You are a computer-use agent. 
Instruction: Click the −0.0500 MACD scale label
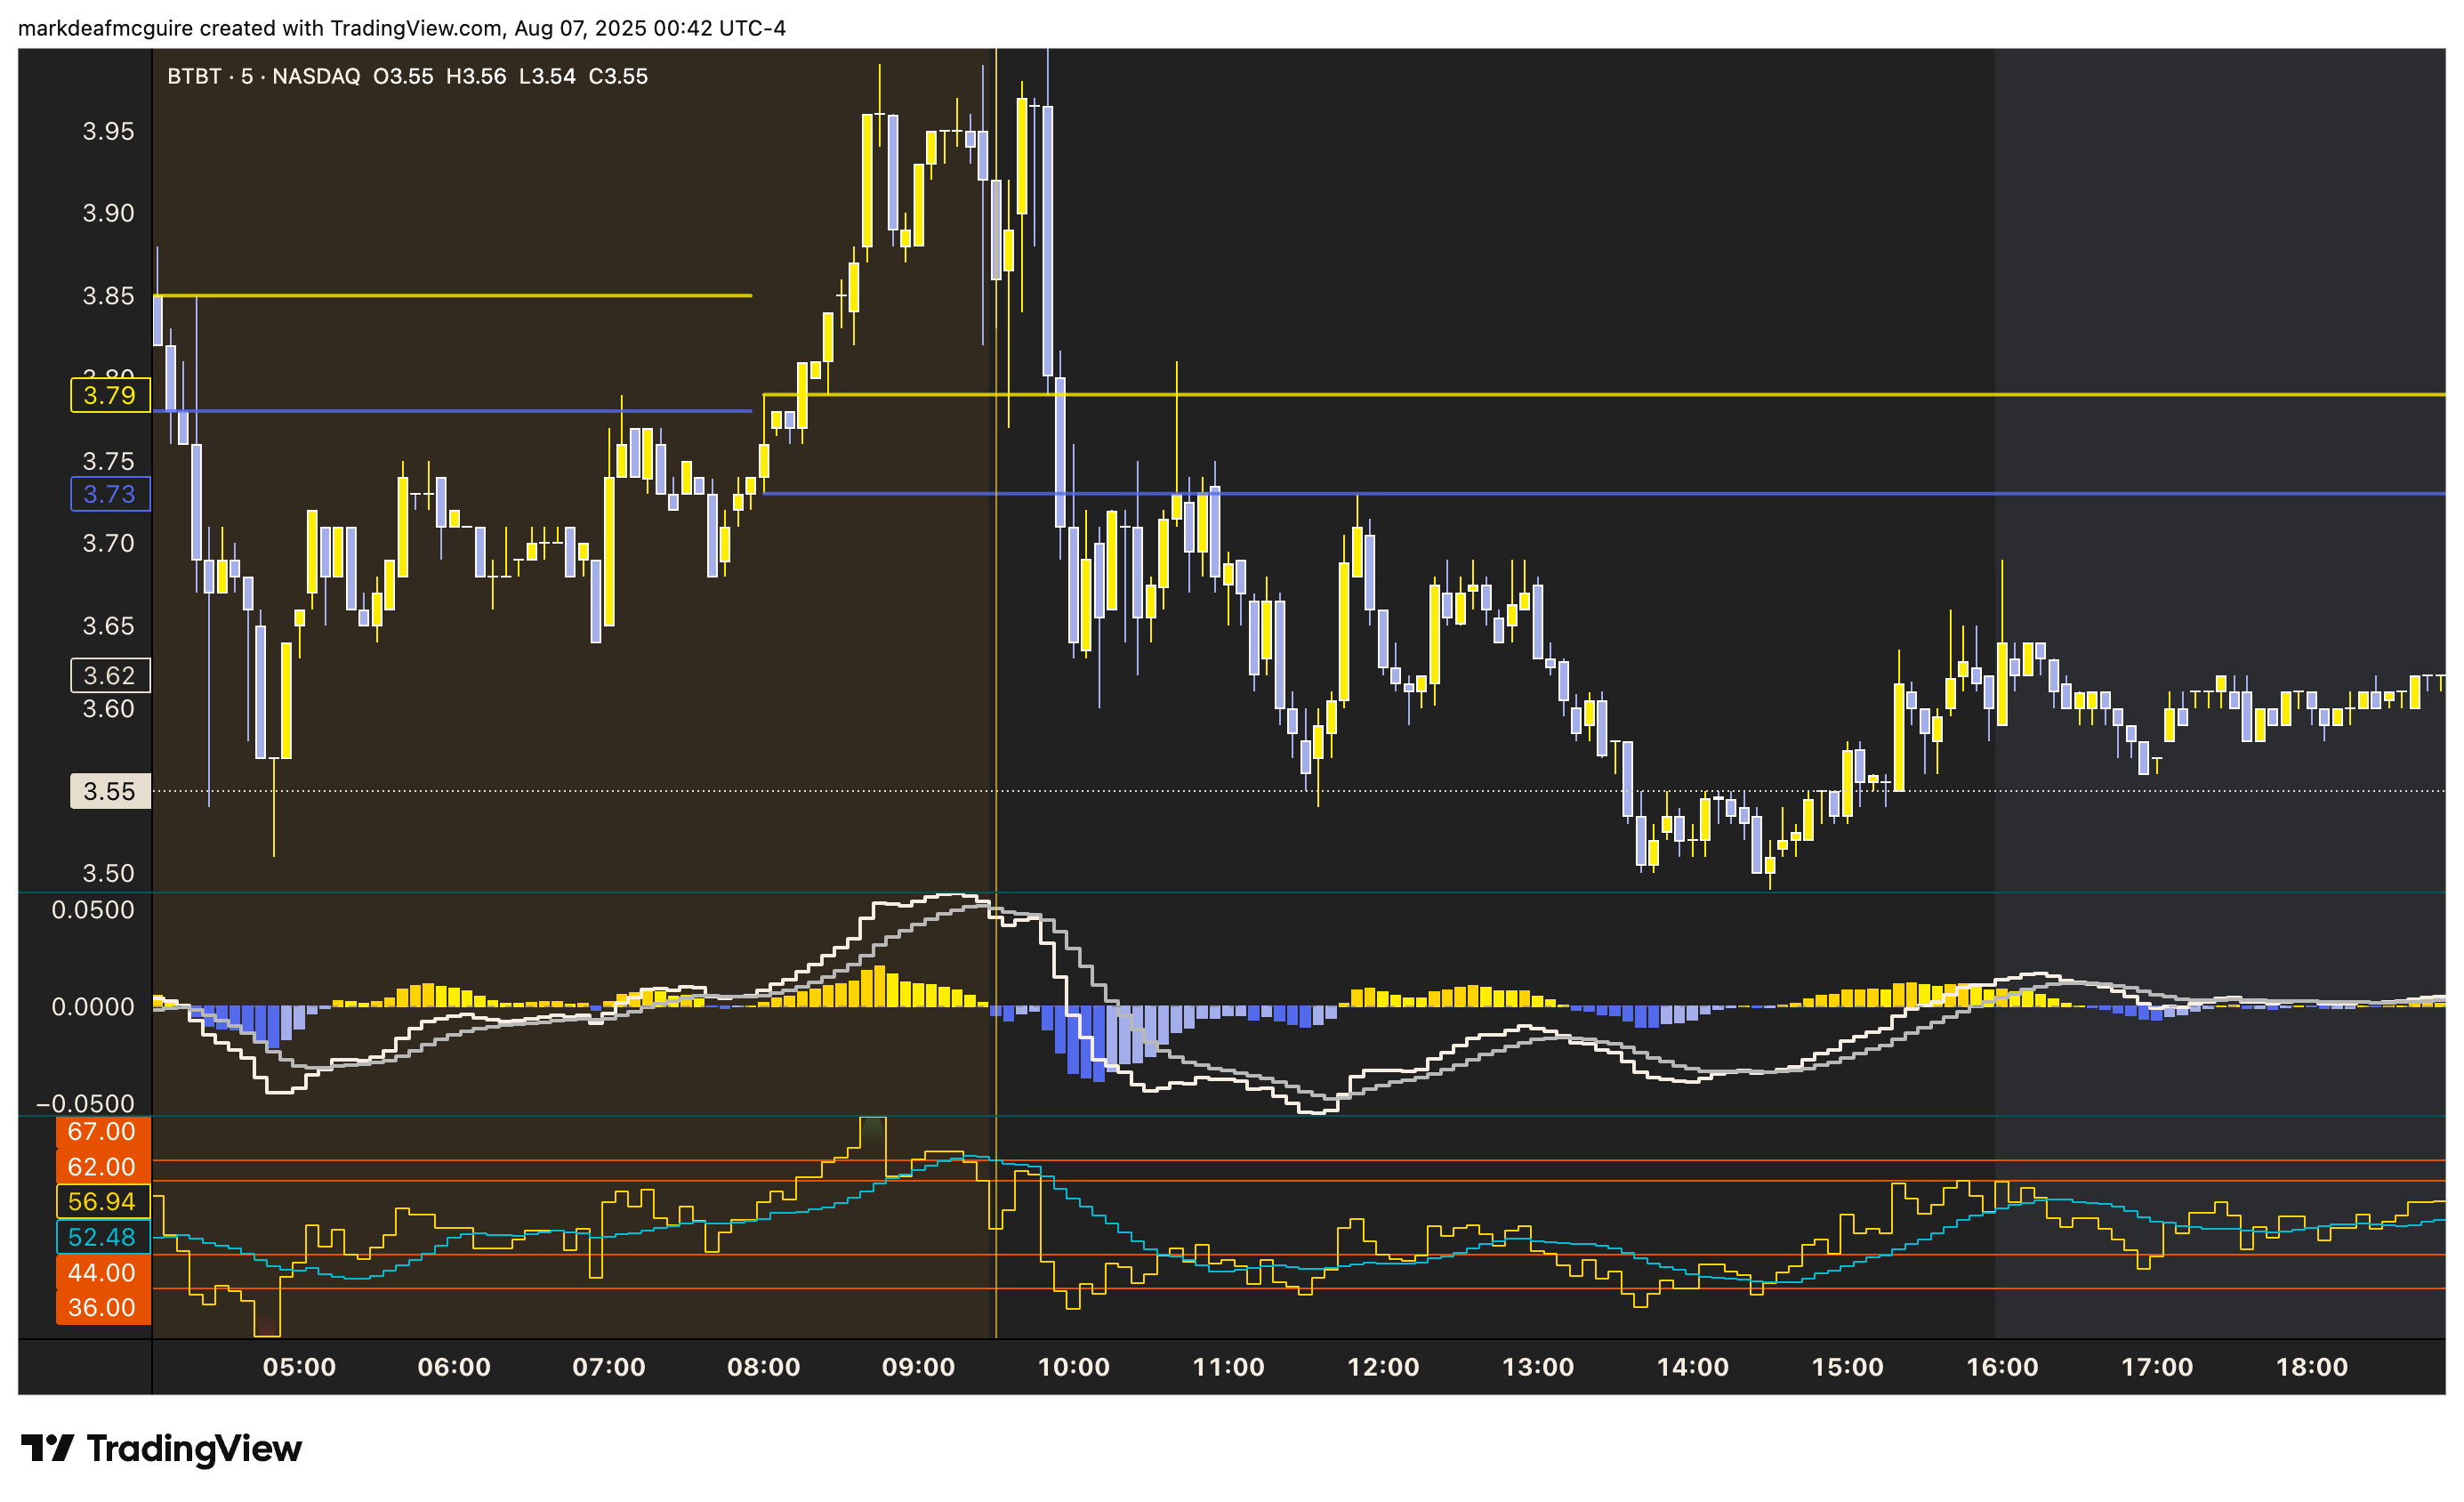pos(86,1103)
